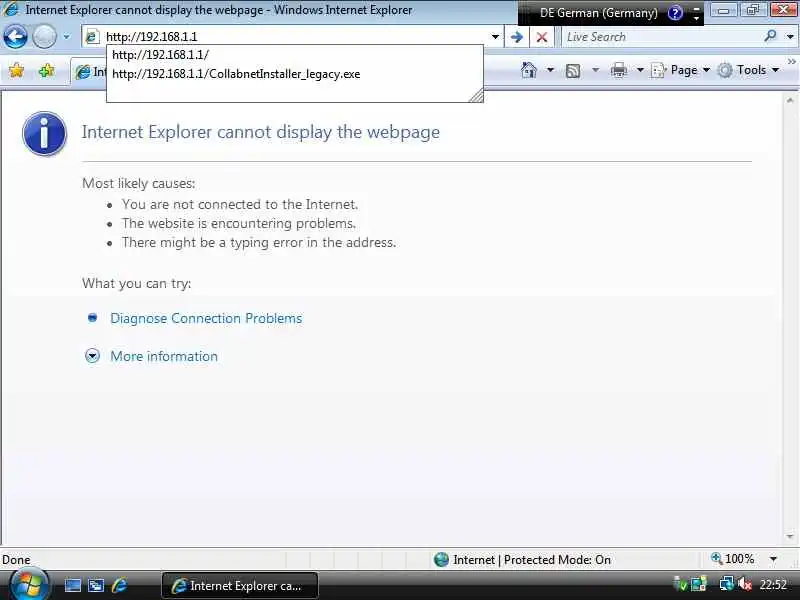Open the Print options dropdown arrow
This screenshot has height=600, width=800.
click(x=640, y=70)
